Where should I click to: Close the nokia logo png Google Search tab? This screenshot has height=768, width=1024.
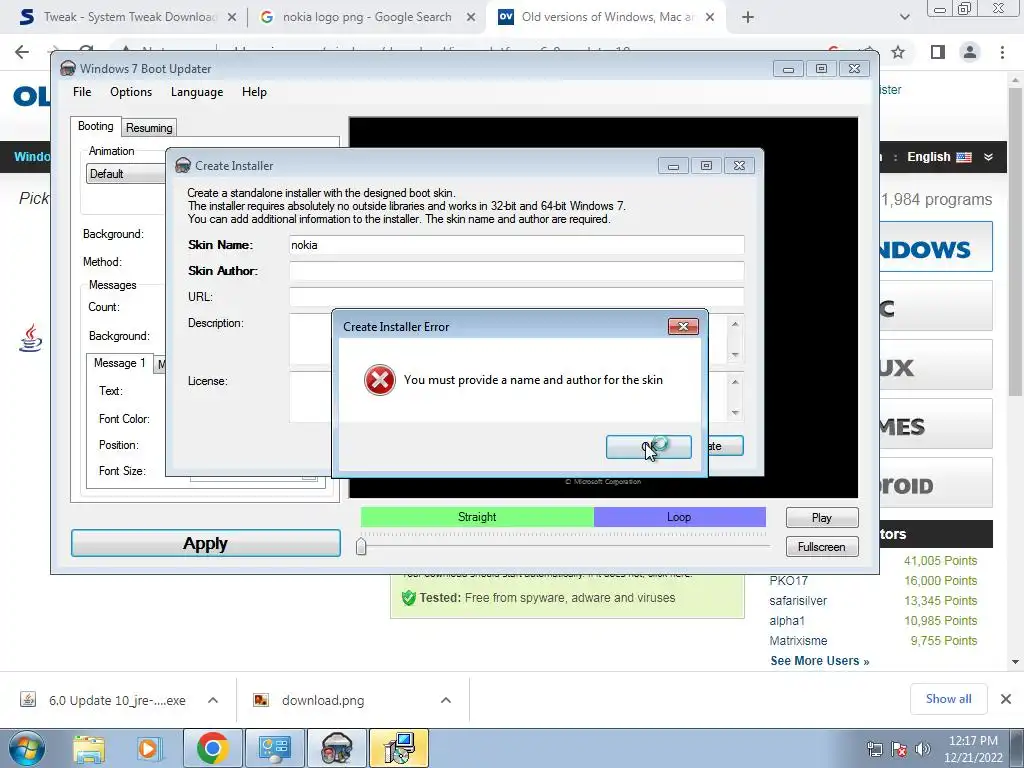(471, 18)
